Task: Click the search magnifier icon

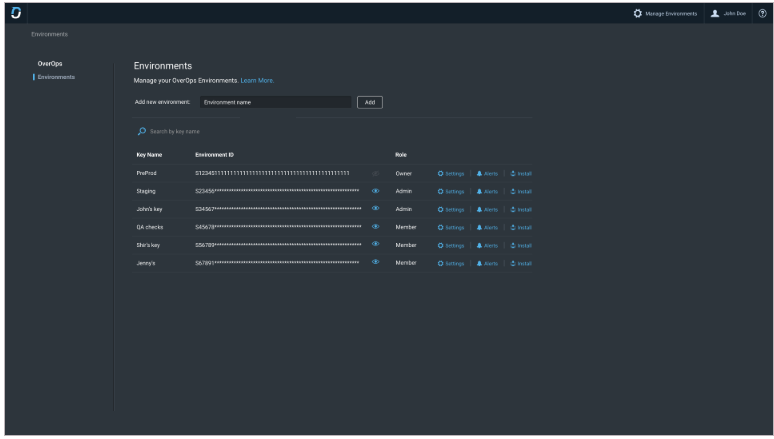Action: [x=142, y=131]
